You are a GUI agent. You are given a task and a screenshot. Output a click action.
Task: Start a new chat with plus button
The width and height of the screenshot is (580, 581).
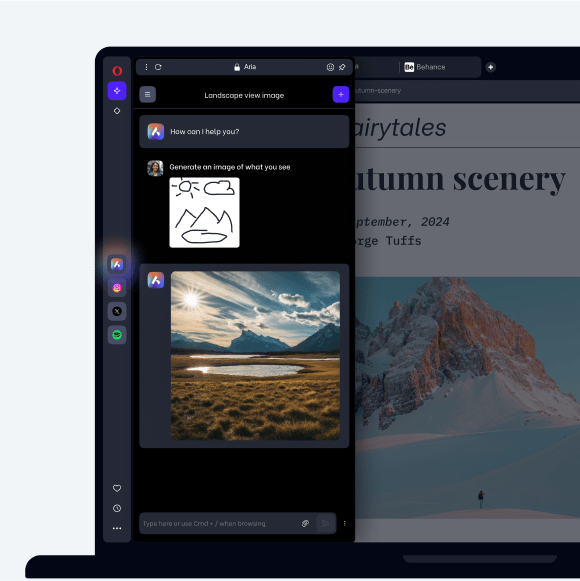pos(341,94)
